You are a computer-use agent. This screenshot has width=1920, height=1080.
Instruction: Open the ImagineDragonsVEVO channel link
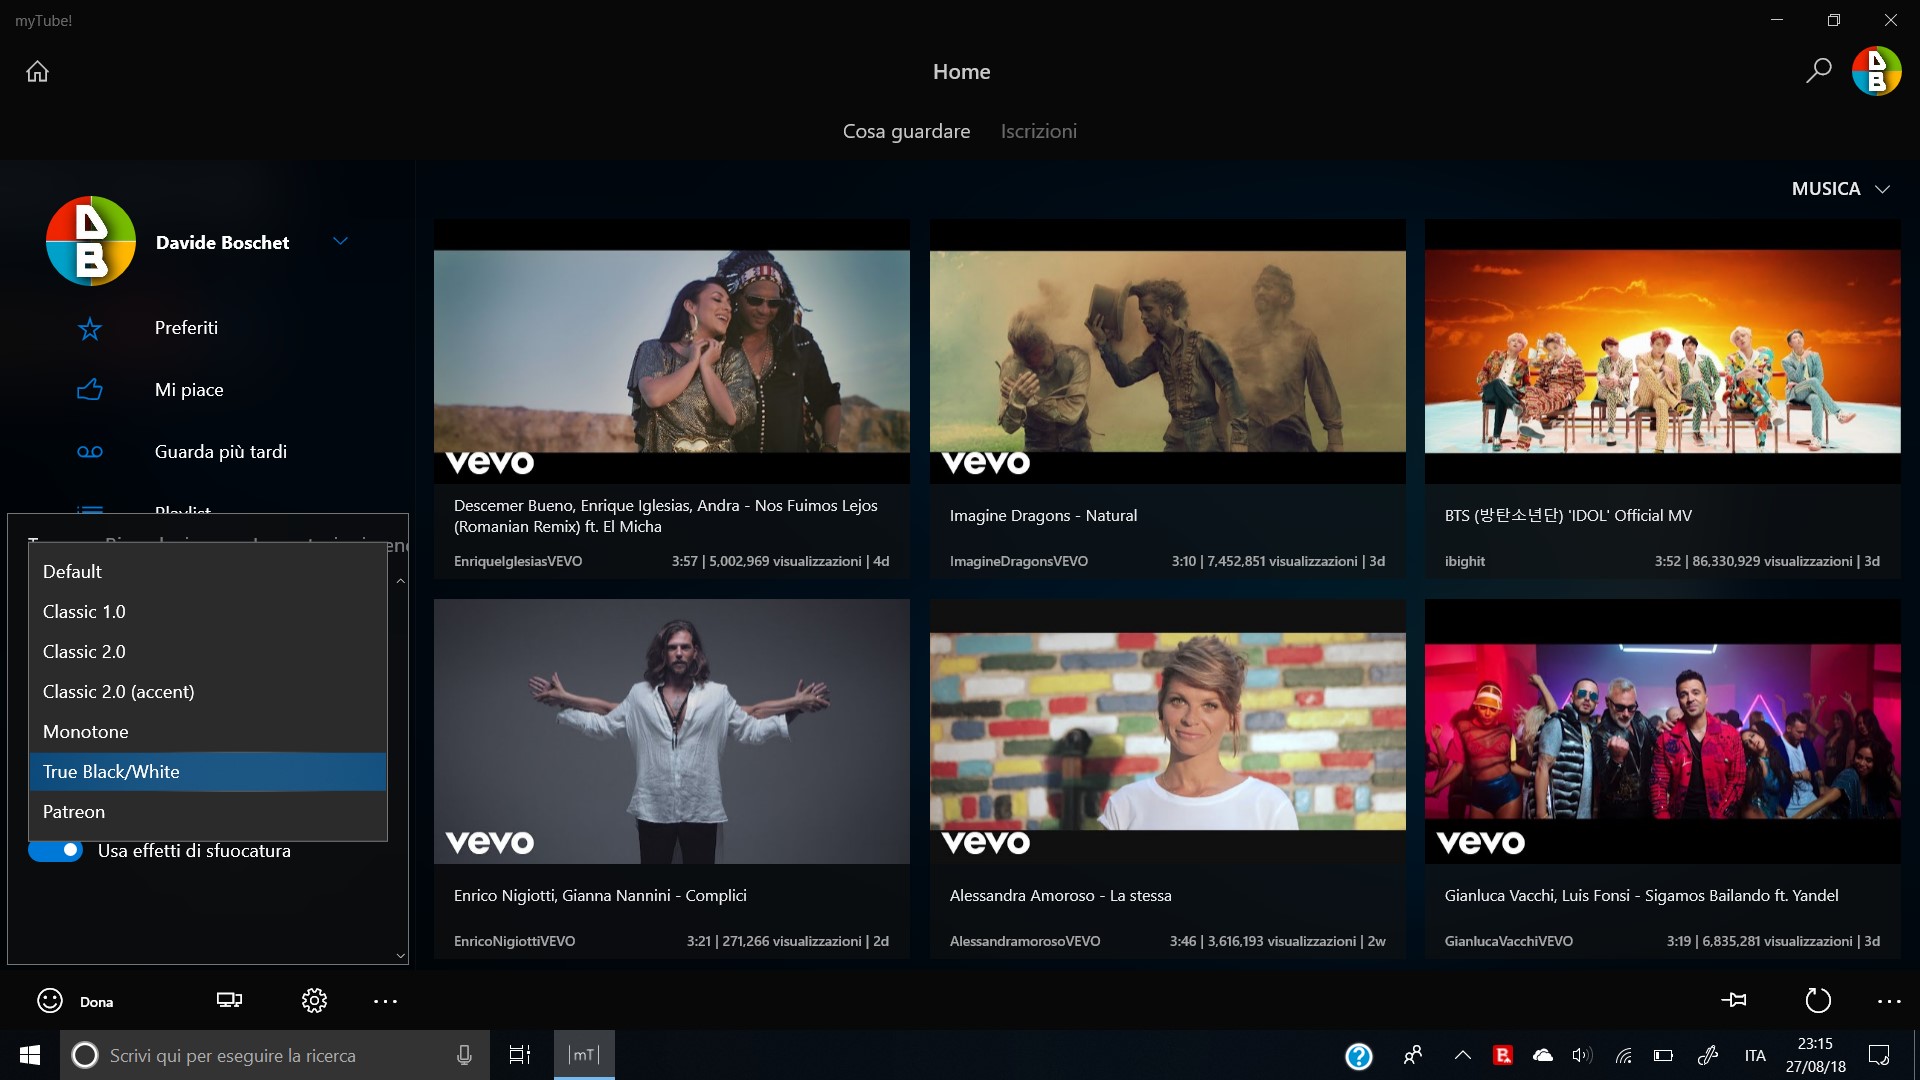(x=1018, y=561)
